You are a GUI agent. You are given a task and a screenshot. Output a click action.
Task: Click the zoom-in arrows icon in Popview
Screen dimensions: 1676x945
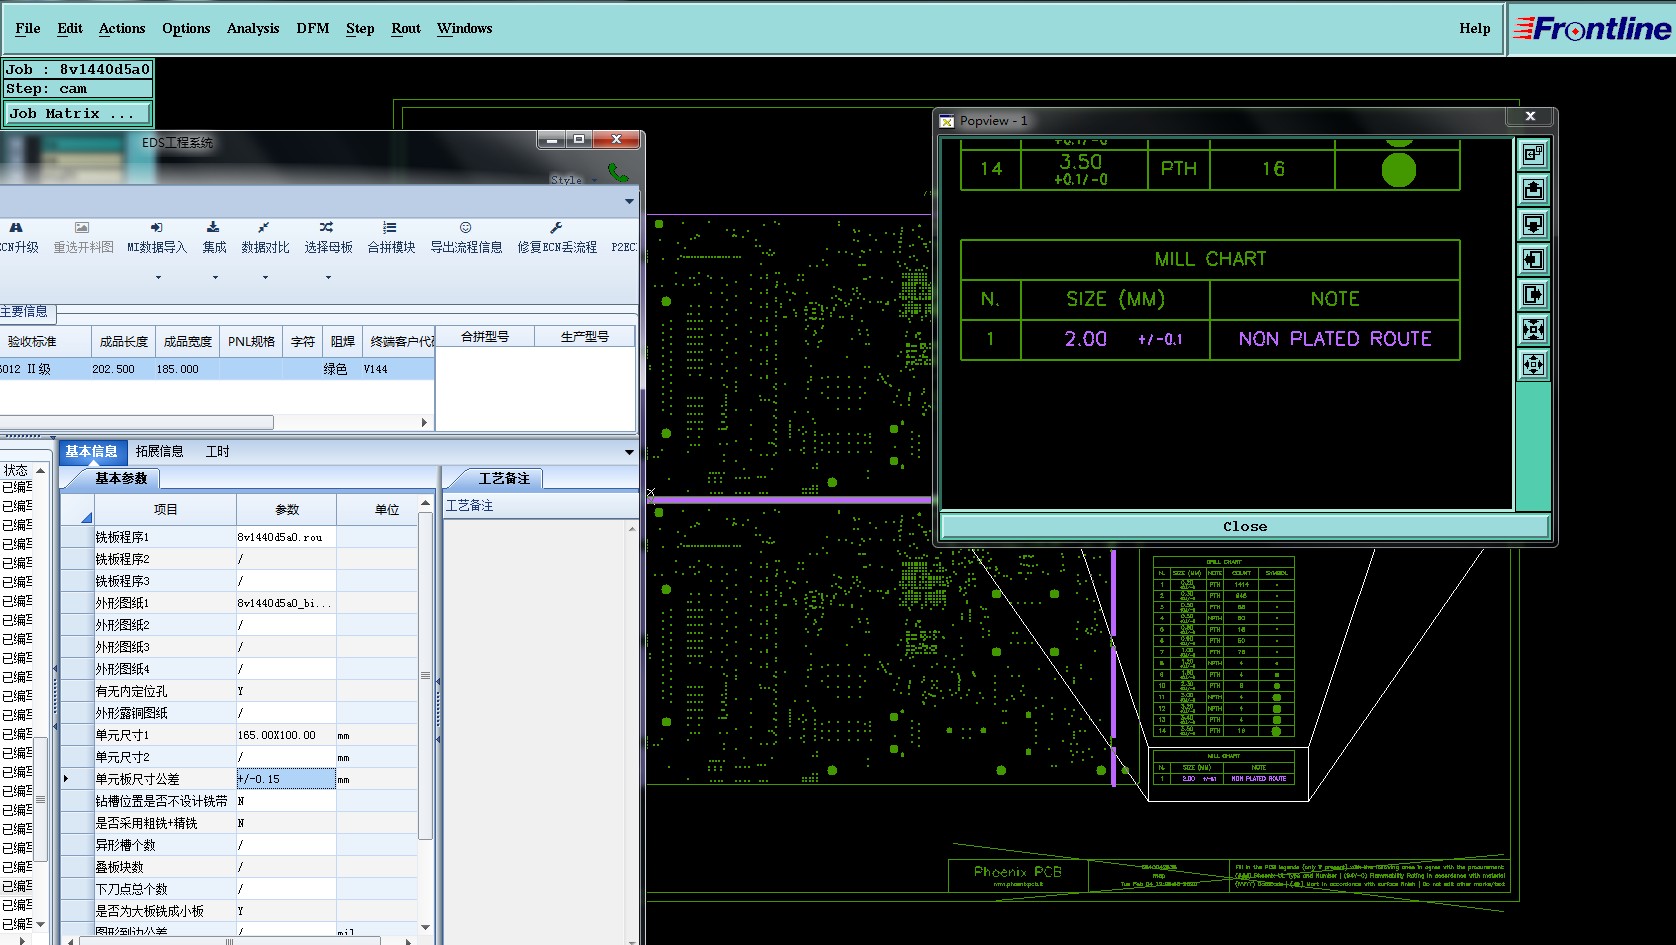[1533, 330]
